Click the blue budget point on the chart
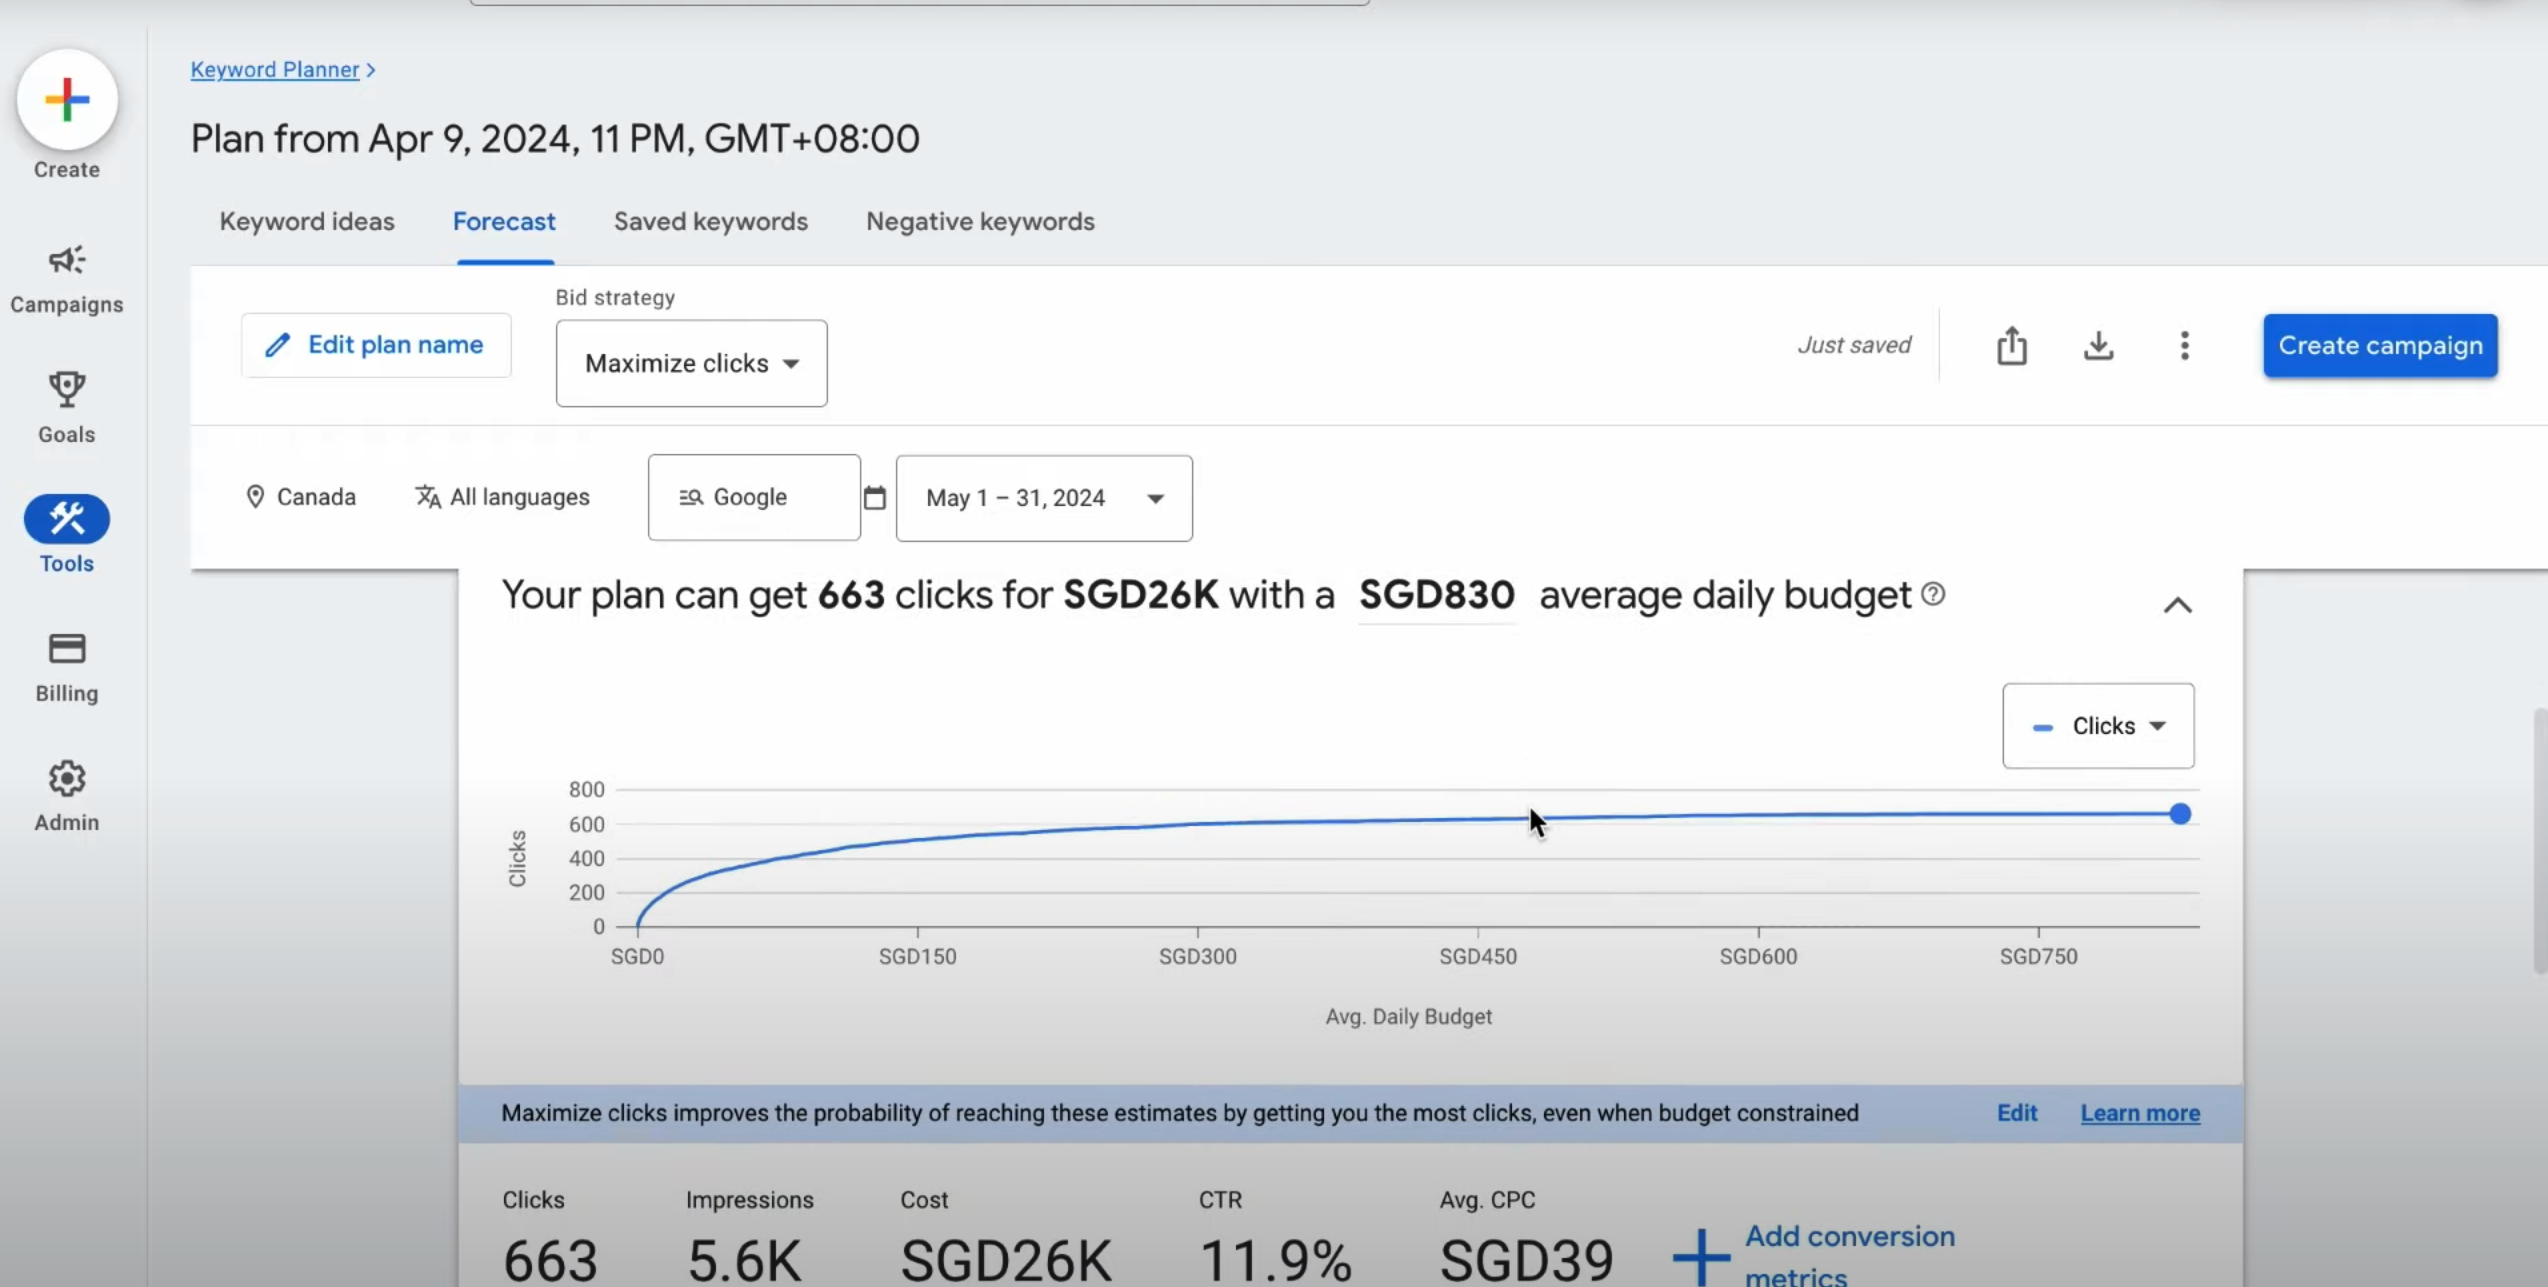Image resolution: width=2548 pixels, height=1287 pixels. pos(2180,814)
